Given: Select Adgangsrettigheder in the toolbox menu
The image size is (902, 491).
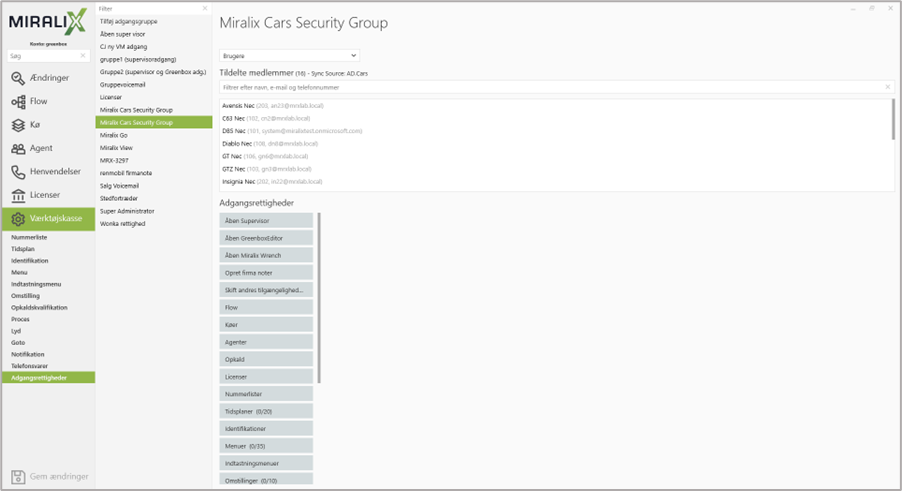Looking at the screenshot, I should click(x=48, y=378).
